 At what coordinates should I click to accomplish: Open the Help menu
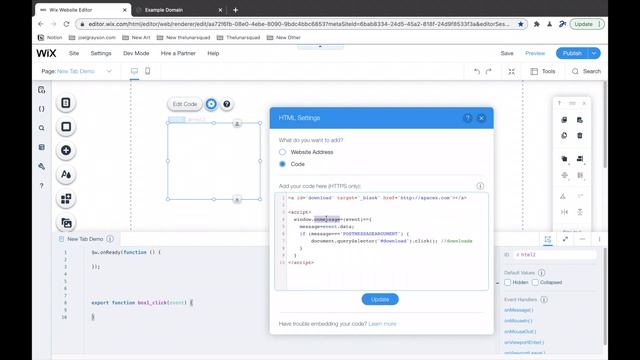coord(213,53)
